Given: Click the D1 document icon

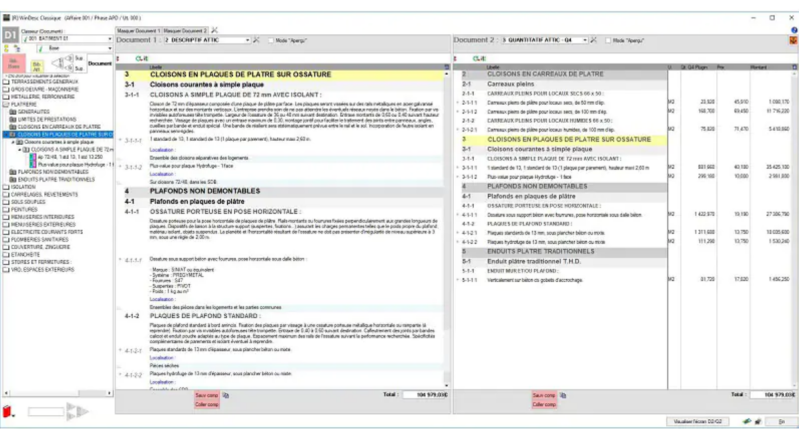Looking at the screenshot, I should (10, 35).
